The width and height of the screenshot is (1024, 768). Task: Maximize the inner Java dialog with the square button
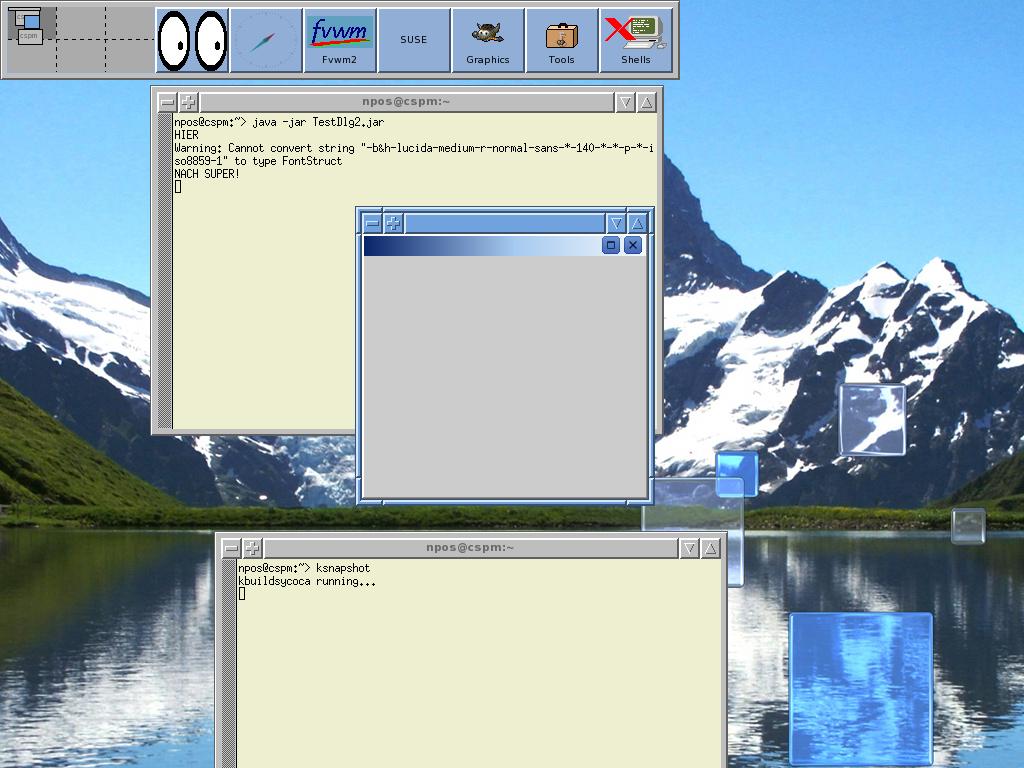pos(611,246)
